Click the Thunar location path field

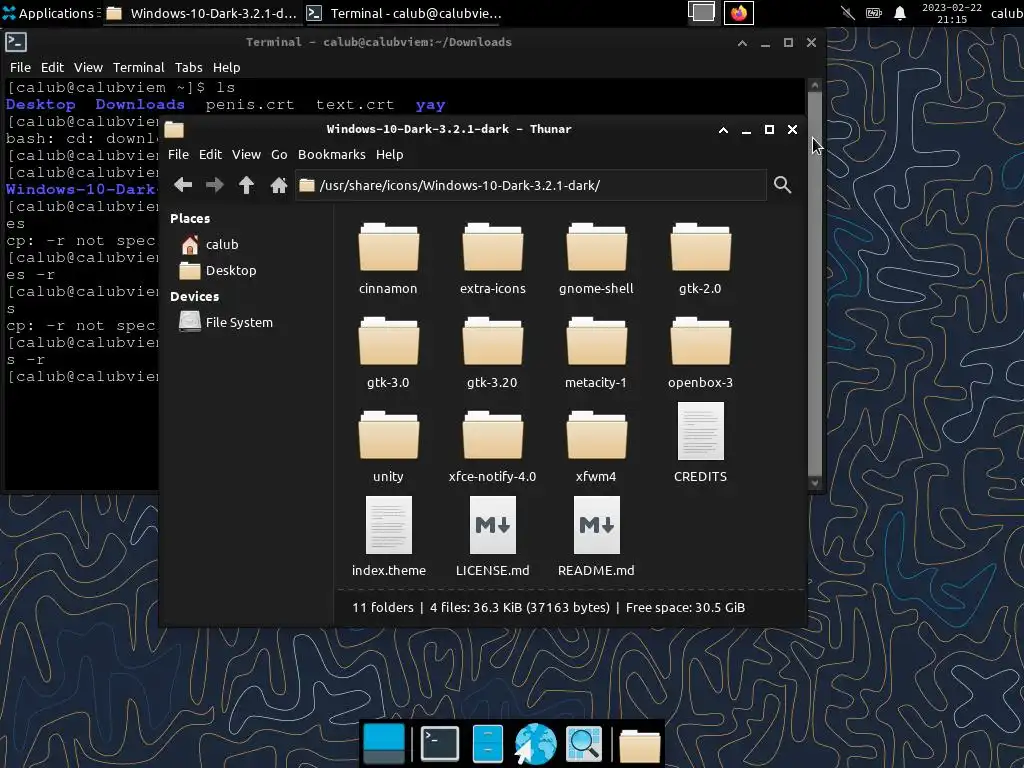pyautogui.click(x=531, y=185)
